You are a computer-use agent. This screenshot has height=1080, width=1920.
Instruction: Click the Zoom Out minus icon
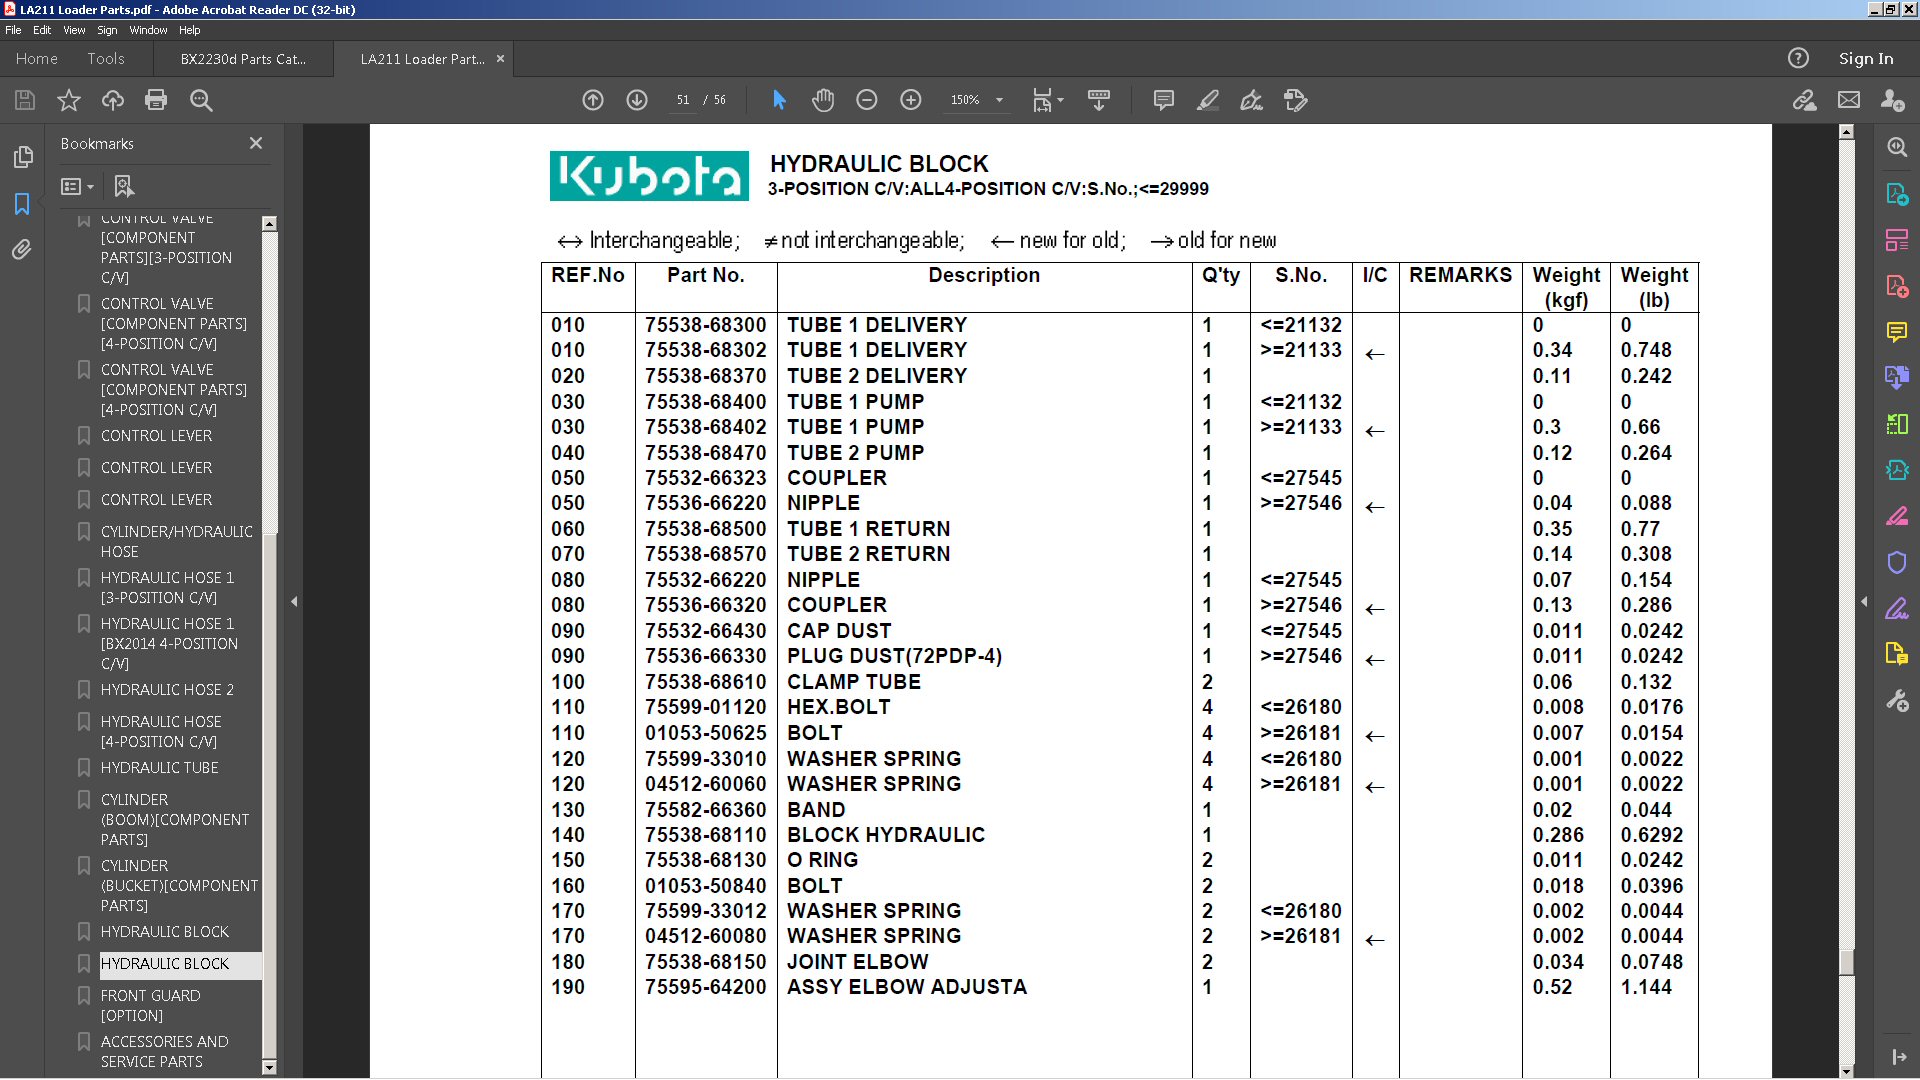[866, 100]
